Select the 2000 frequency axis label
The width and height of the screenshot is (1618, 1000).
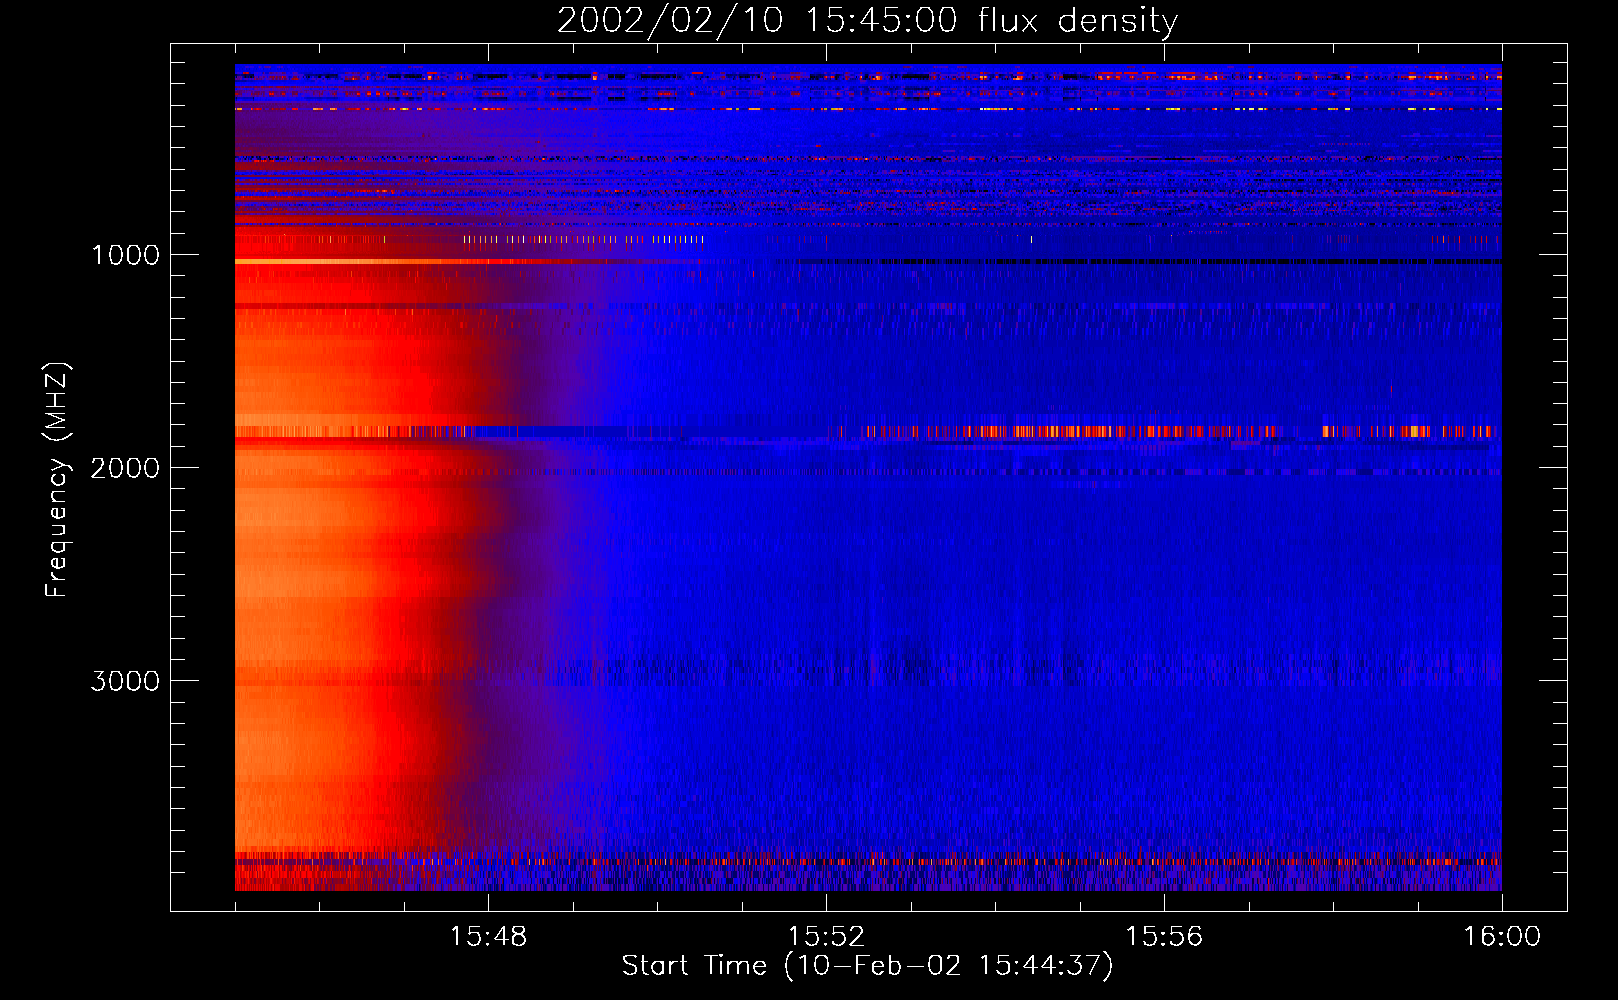(x=125, y=468)
